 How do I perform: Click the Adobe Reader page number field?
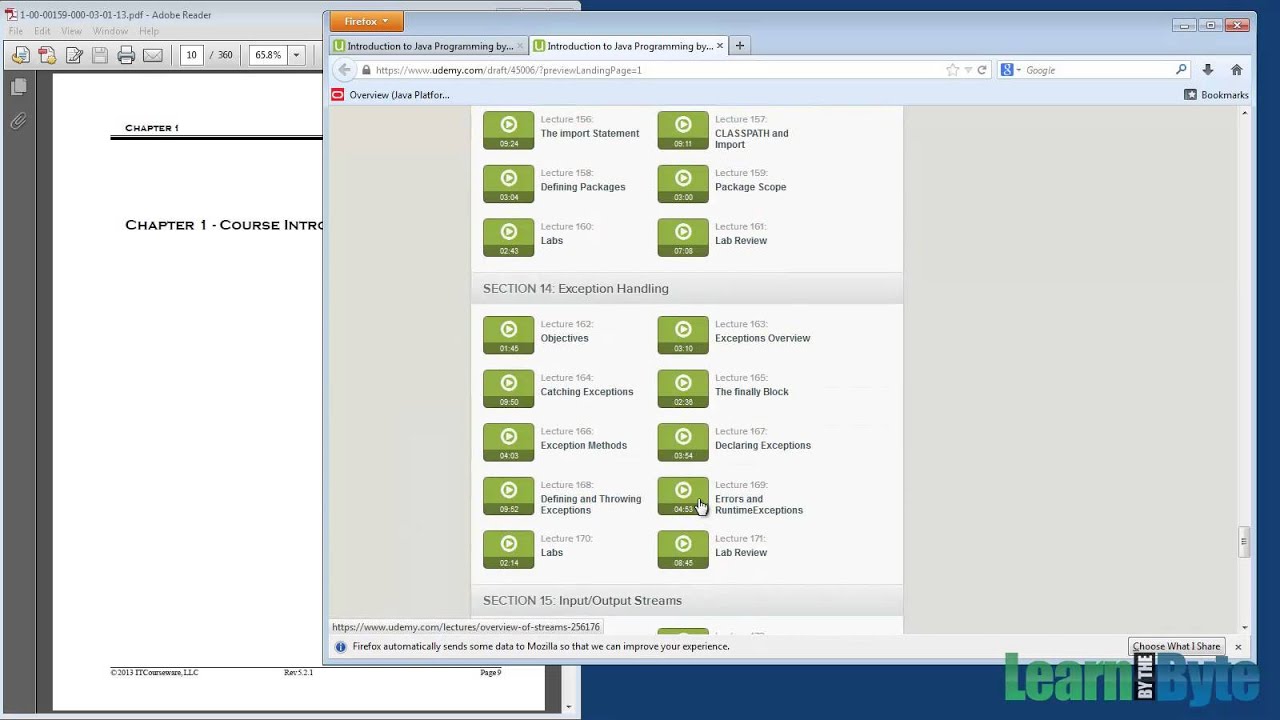pyautogui.click(x=191, y=55)
